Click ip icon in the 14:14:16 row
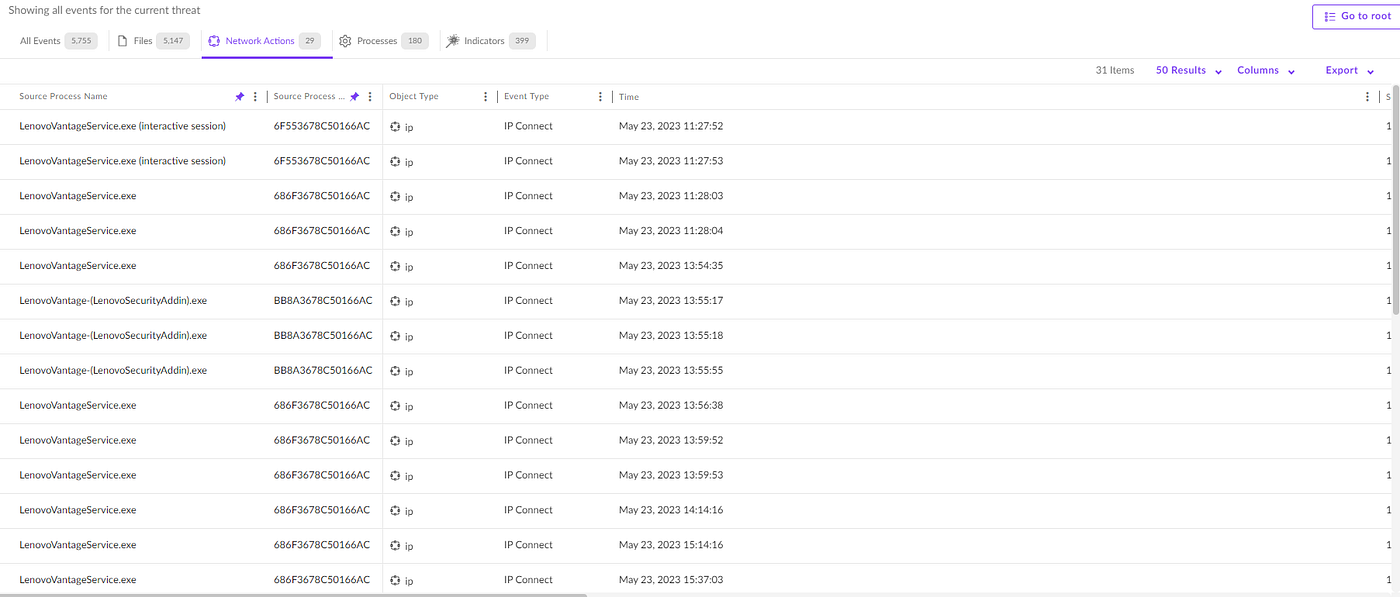 click(x=395, y=511)
